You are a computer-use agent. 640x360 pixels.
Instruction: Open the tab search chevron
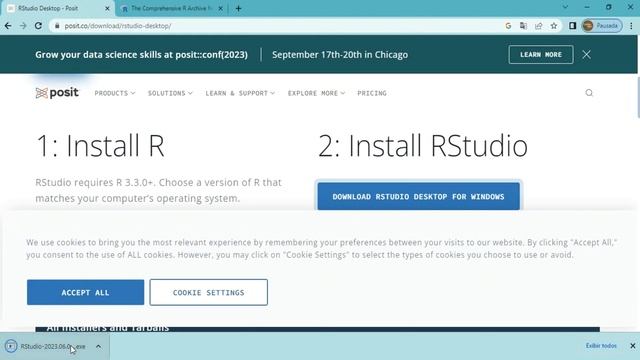click(x=565, y=7)
